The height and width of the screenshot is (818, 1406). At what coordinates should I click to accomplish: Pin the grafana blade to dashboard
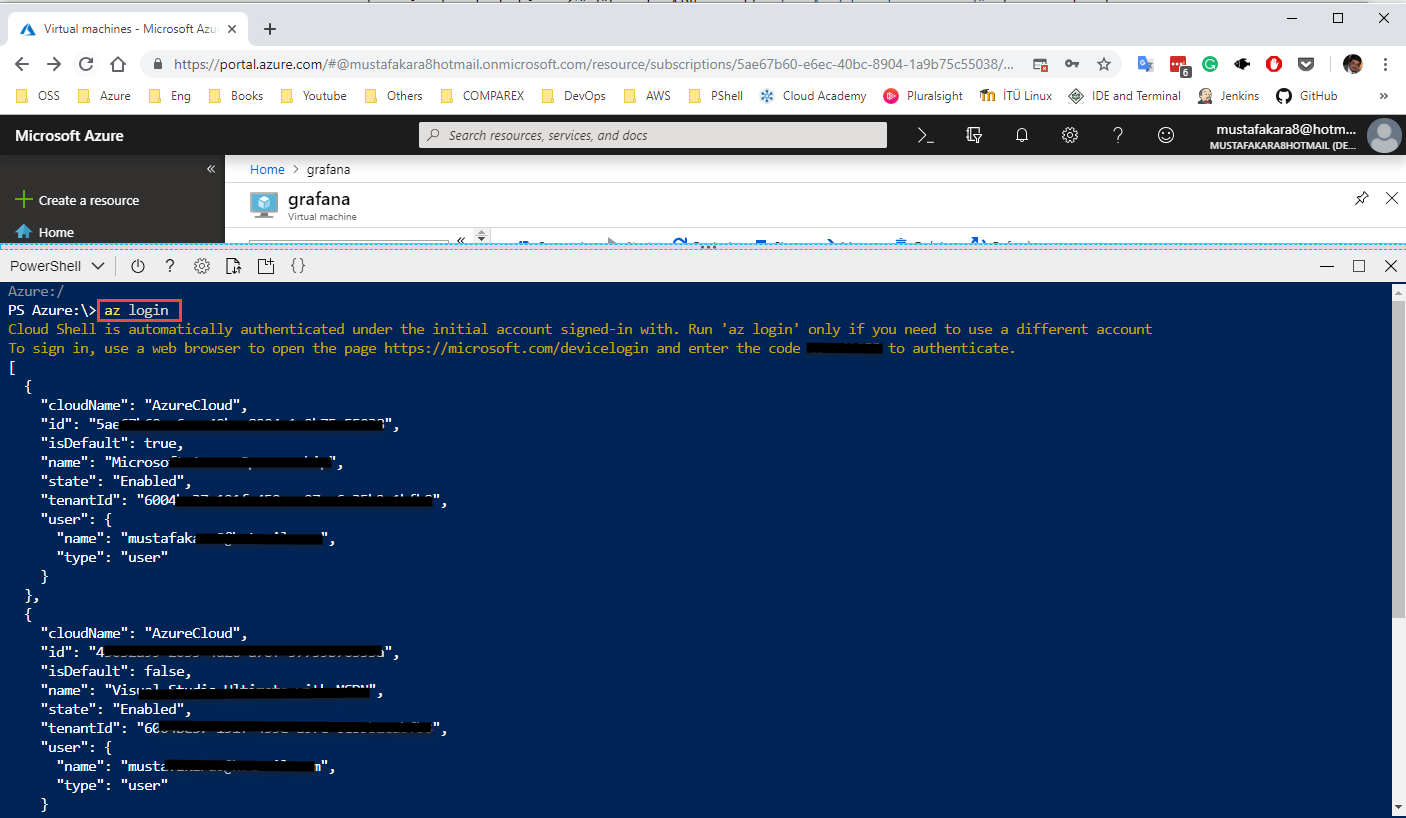pyautogui.click(x=1361, y=199)
